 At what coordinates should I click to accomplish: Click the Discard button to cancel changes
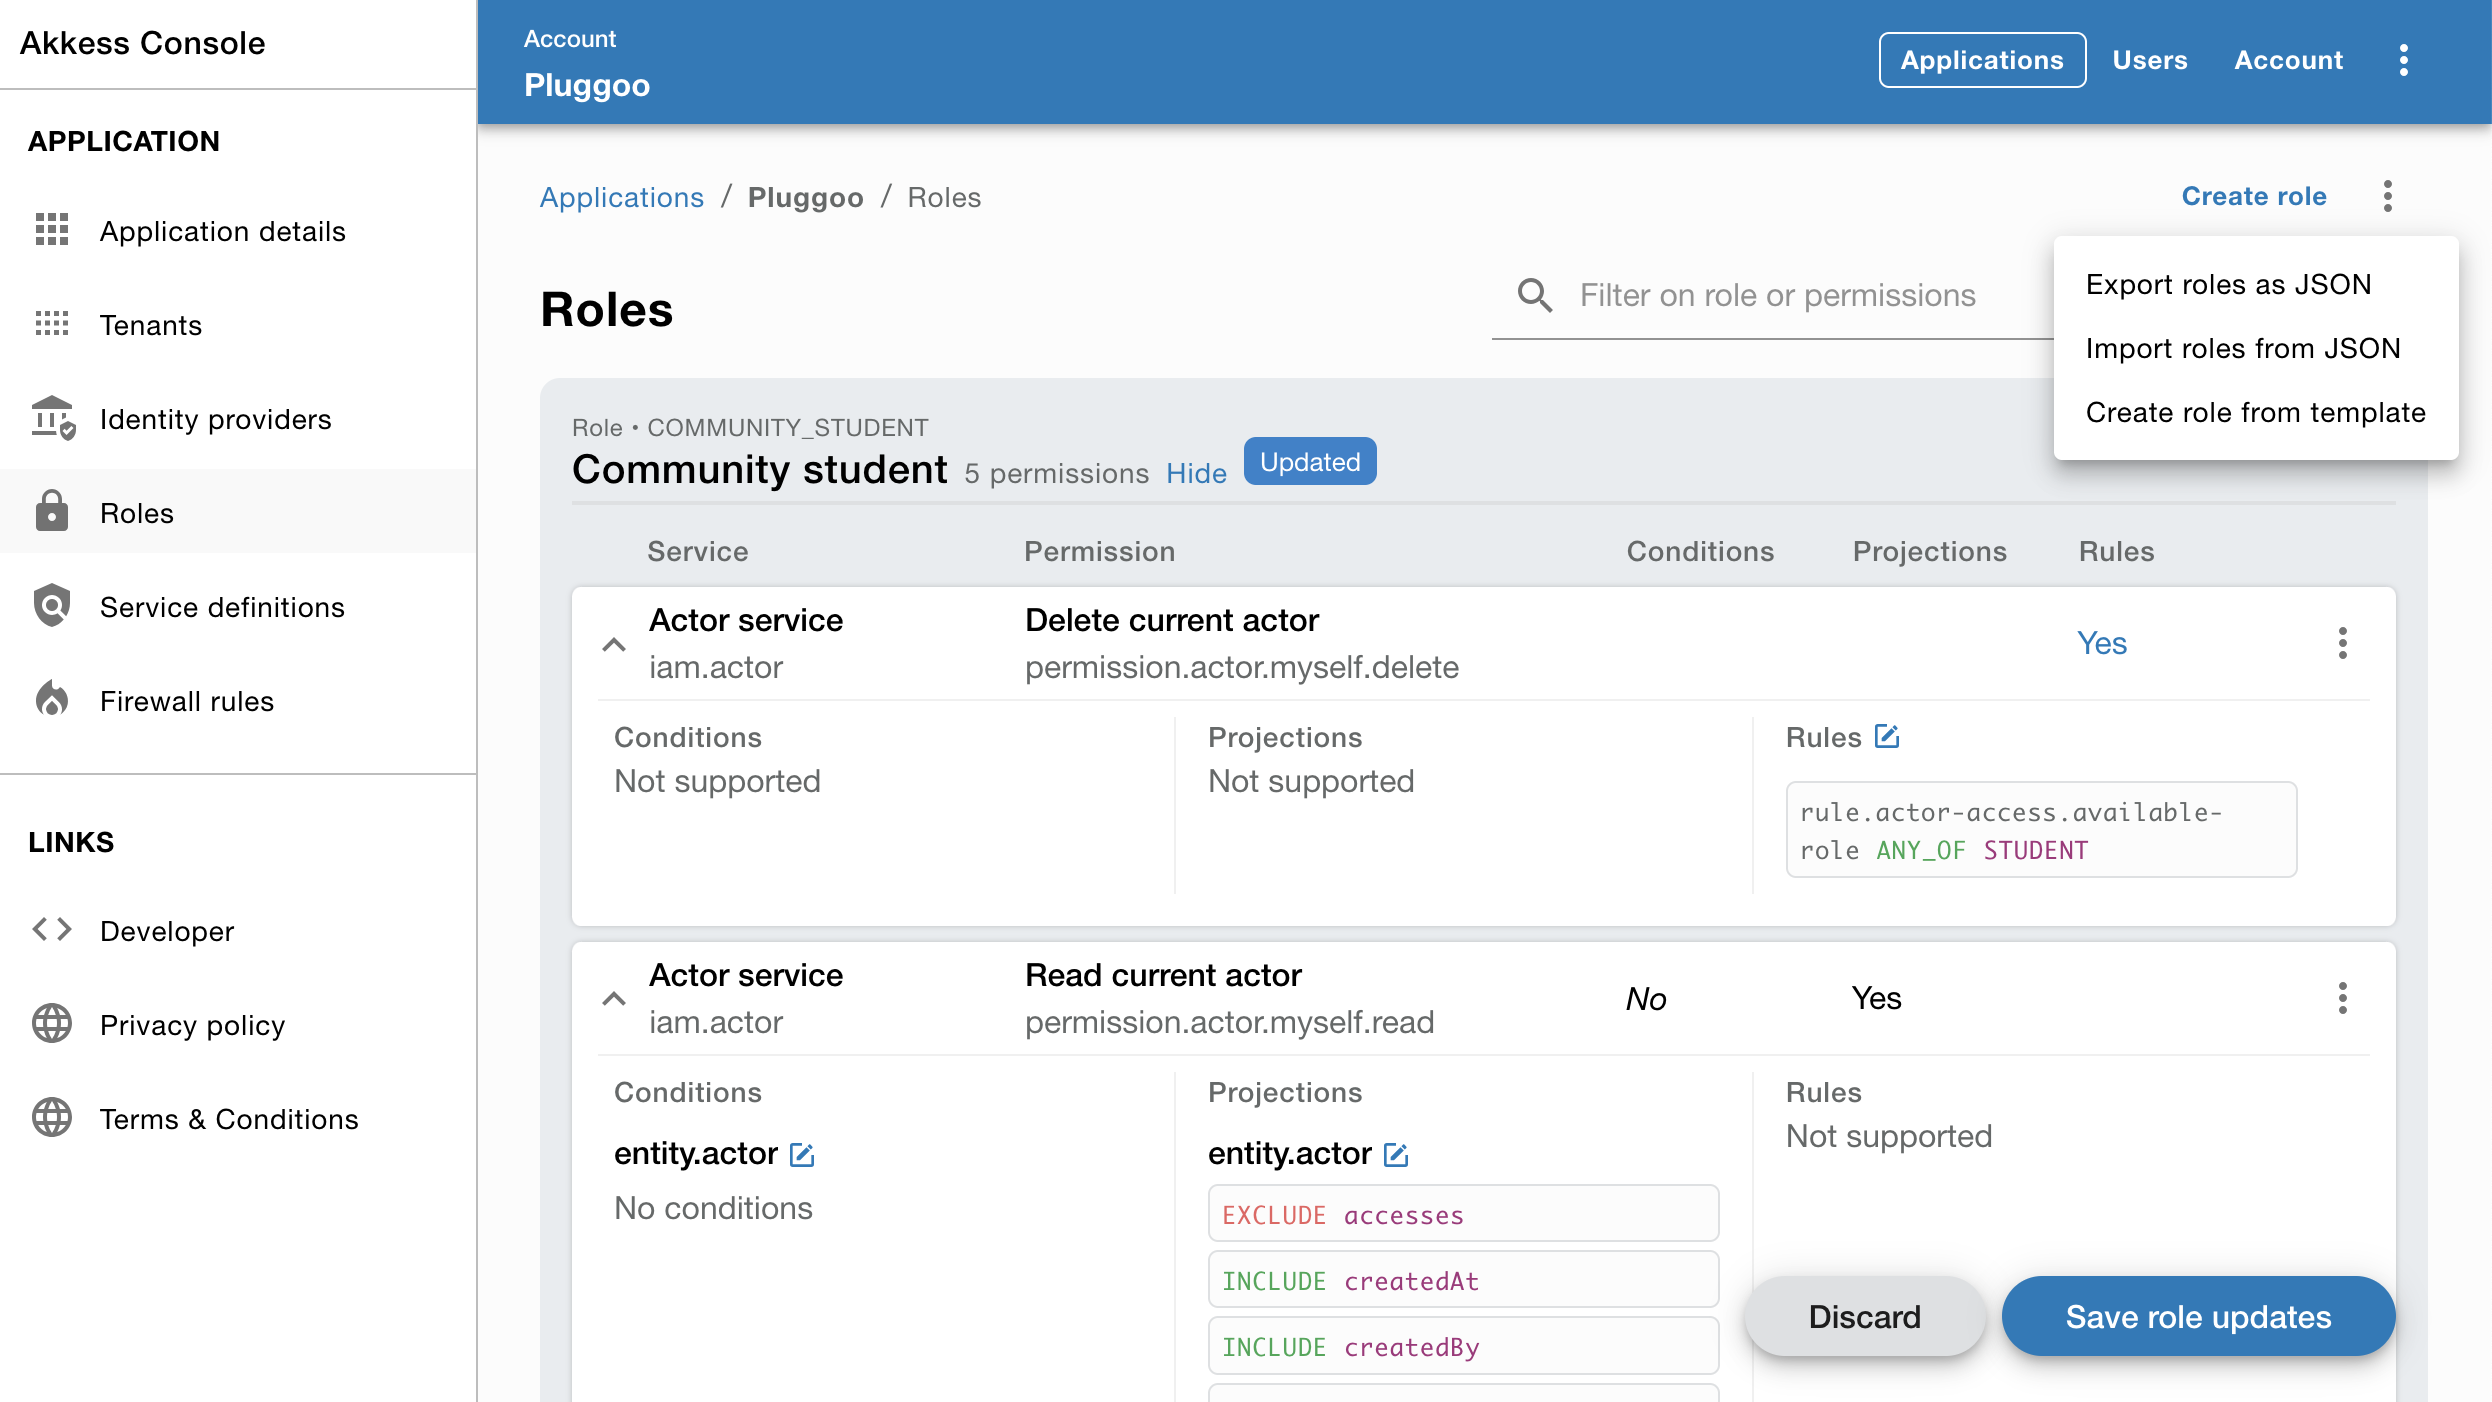coord(1864,1316)
